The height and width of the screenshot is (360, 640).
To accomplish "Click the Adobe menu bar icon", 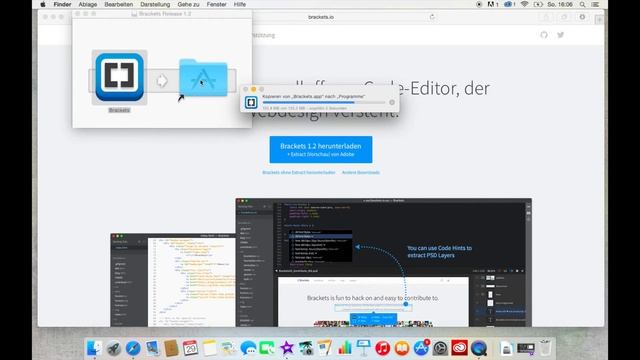I will 493,4.
